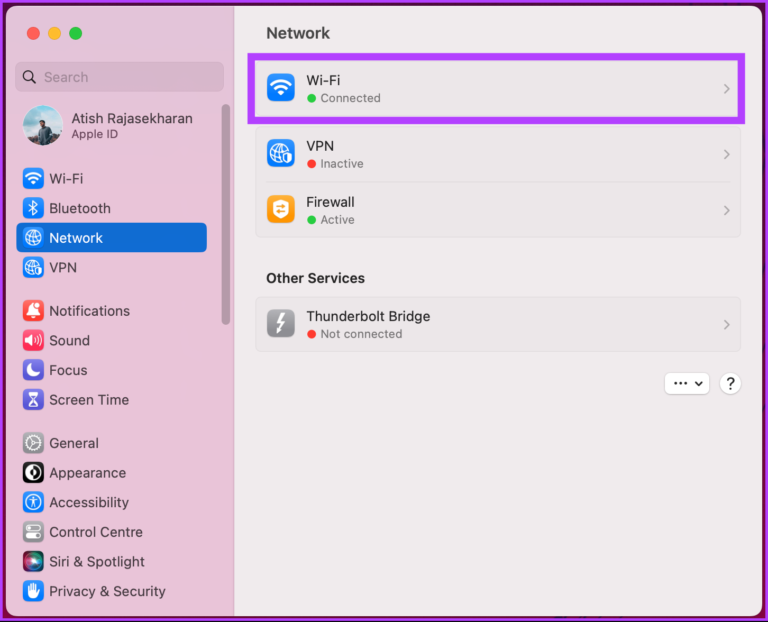Select the Thunderbolt Bridge lightning icon
The width and height of the screenshot is (768, 622).
281,324
